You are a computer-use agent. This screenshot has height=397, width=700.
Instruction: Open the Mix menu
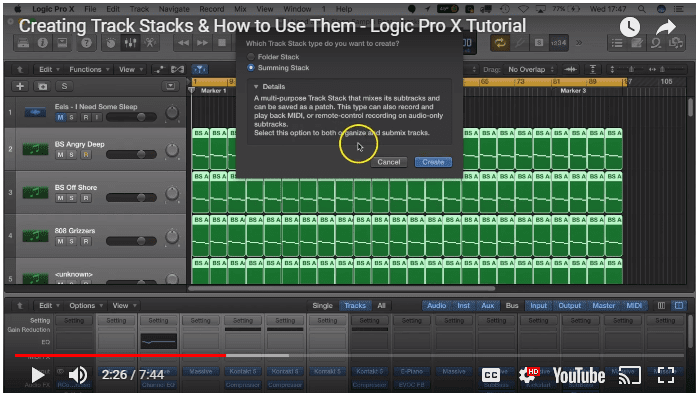pyautogui.click(x=240, y=9)
